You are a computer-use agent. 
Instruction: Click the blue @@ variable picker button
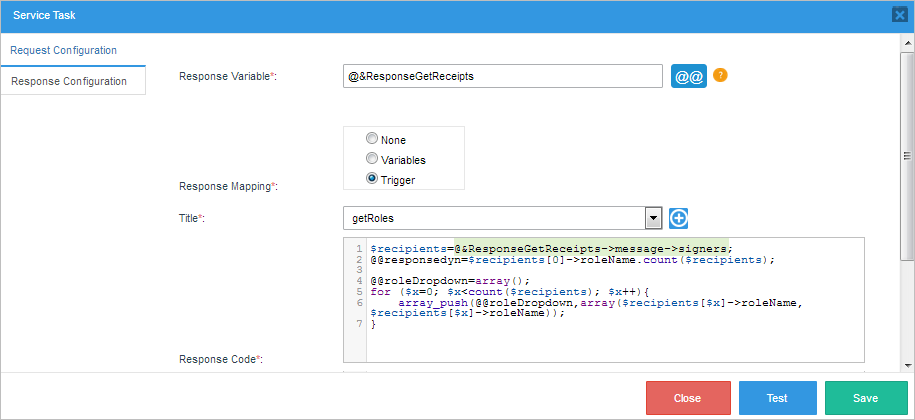tap(689, 76)
